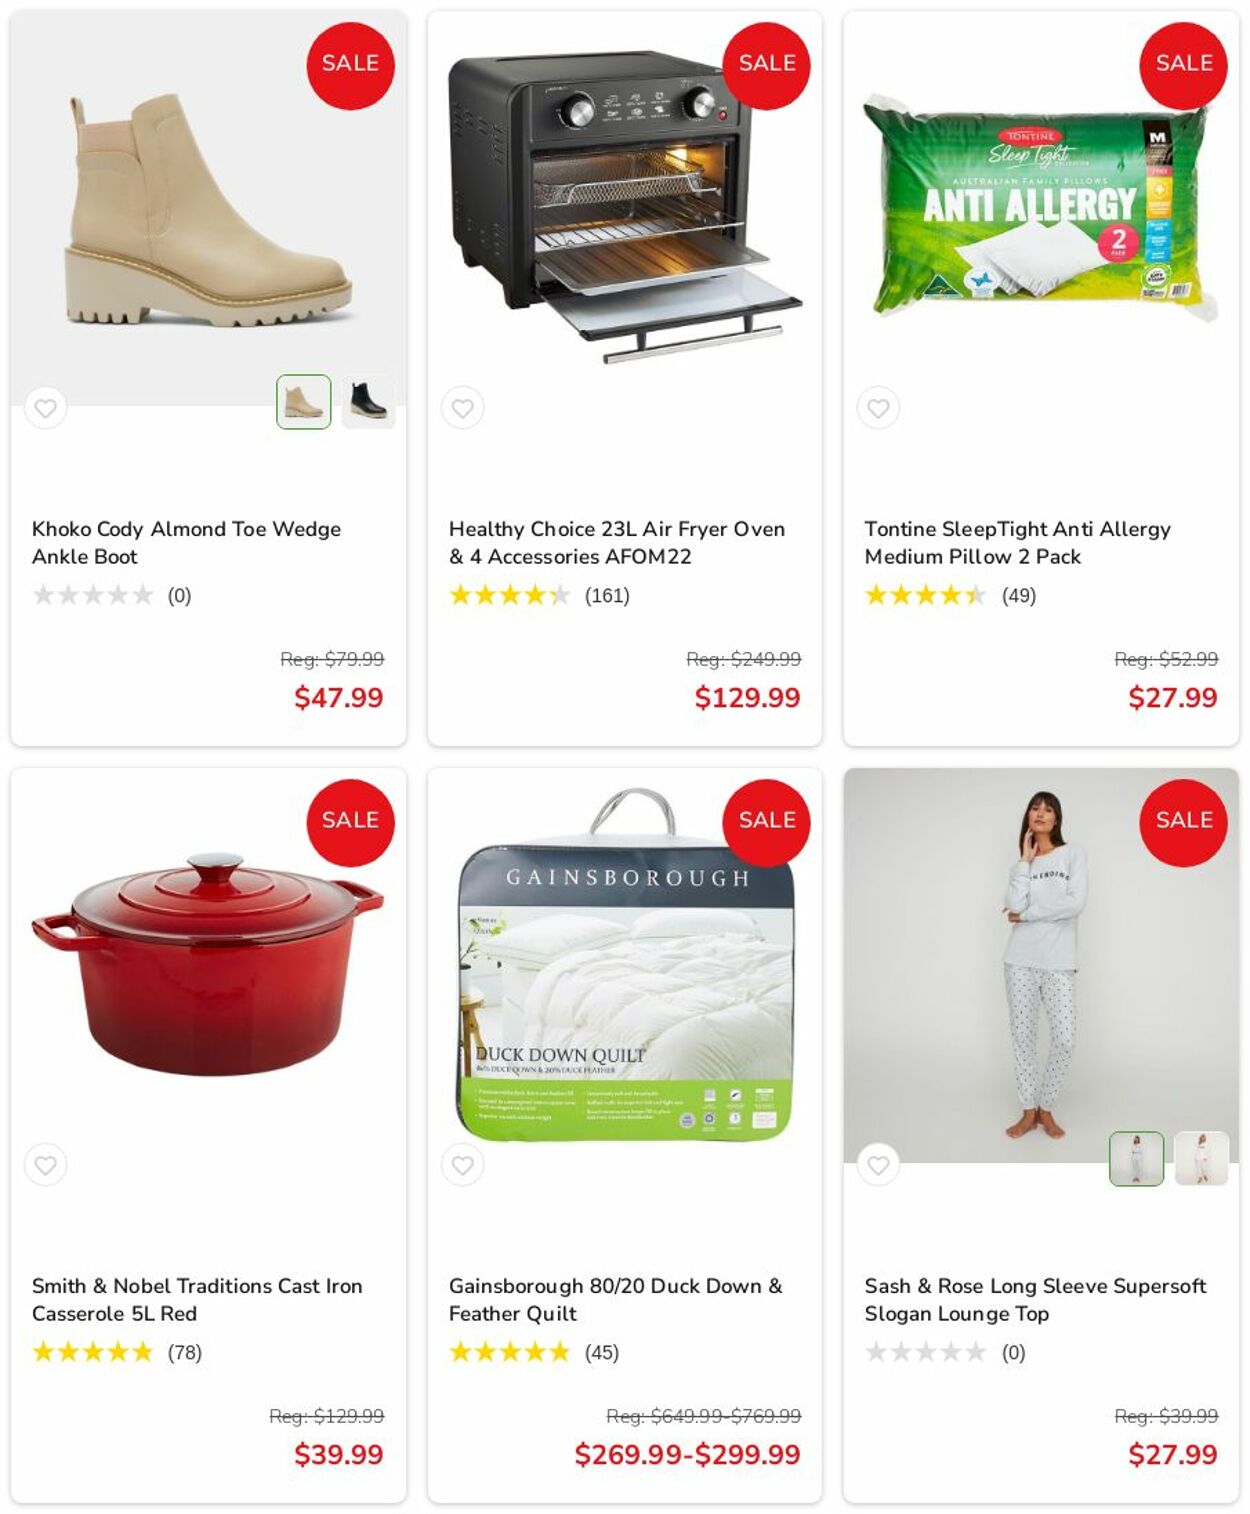Heart the Tontine Anti Allergy pillow
Image resolution: width=1250 pixels, height=1514 pixels.
(x=878, y=408)
